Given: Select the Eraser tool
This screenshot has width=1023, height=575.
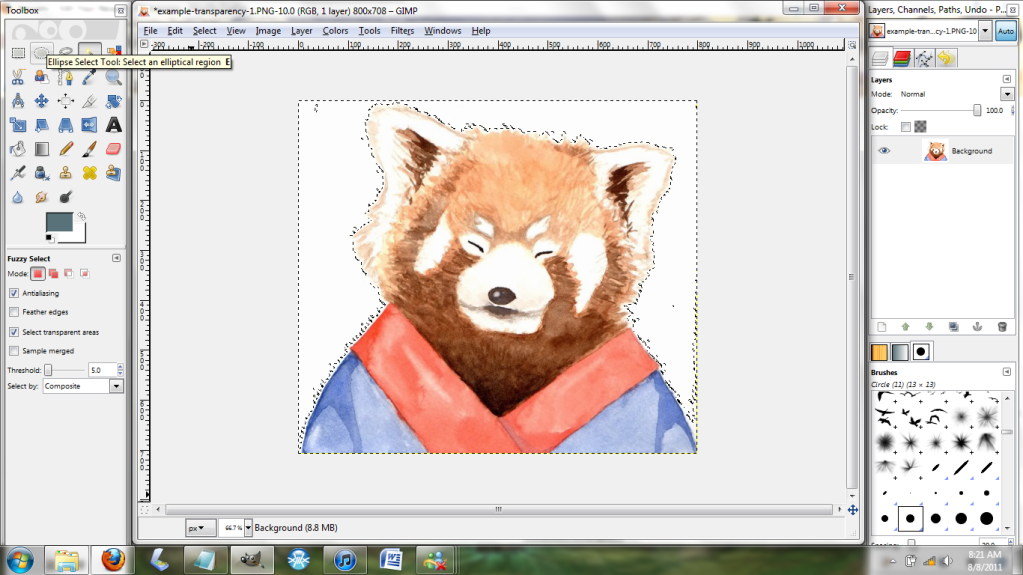Looking at the screenshot, I should [114, 149].
